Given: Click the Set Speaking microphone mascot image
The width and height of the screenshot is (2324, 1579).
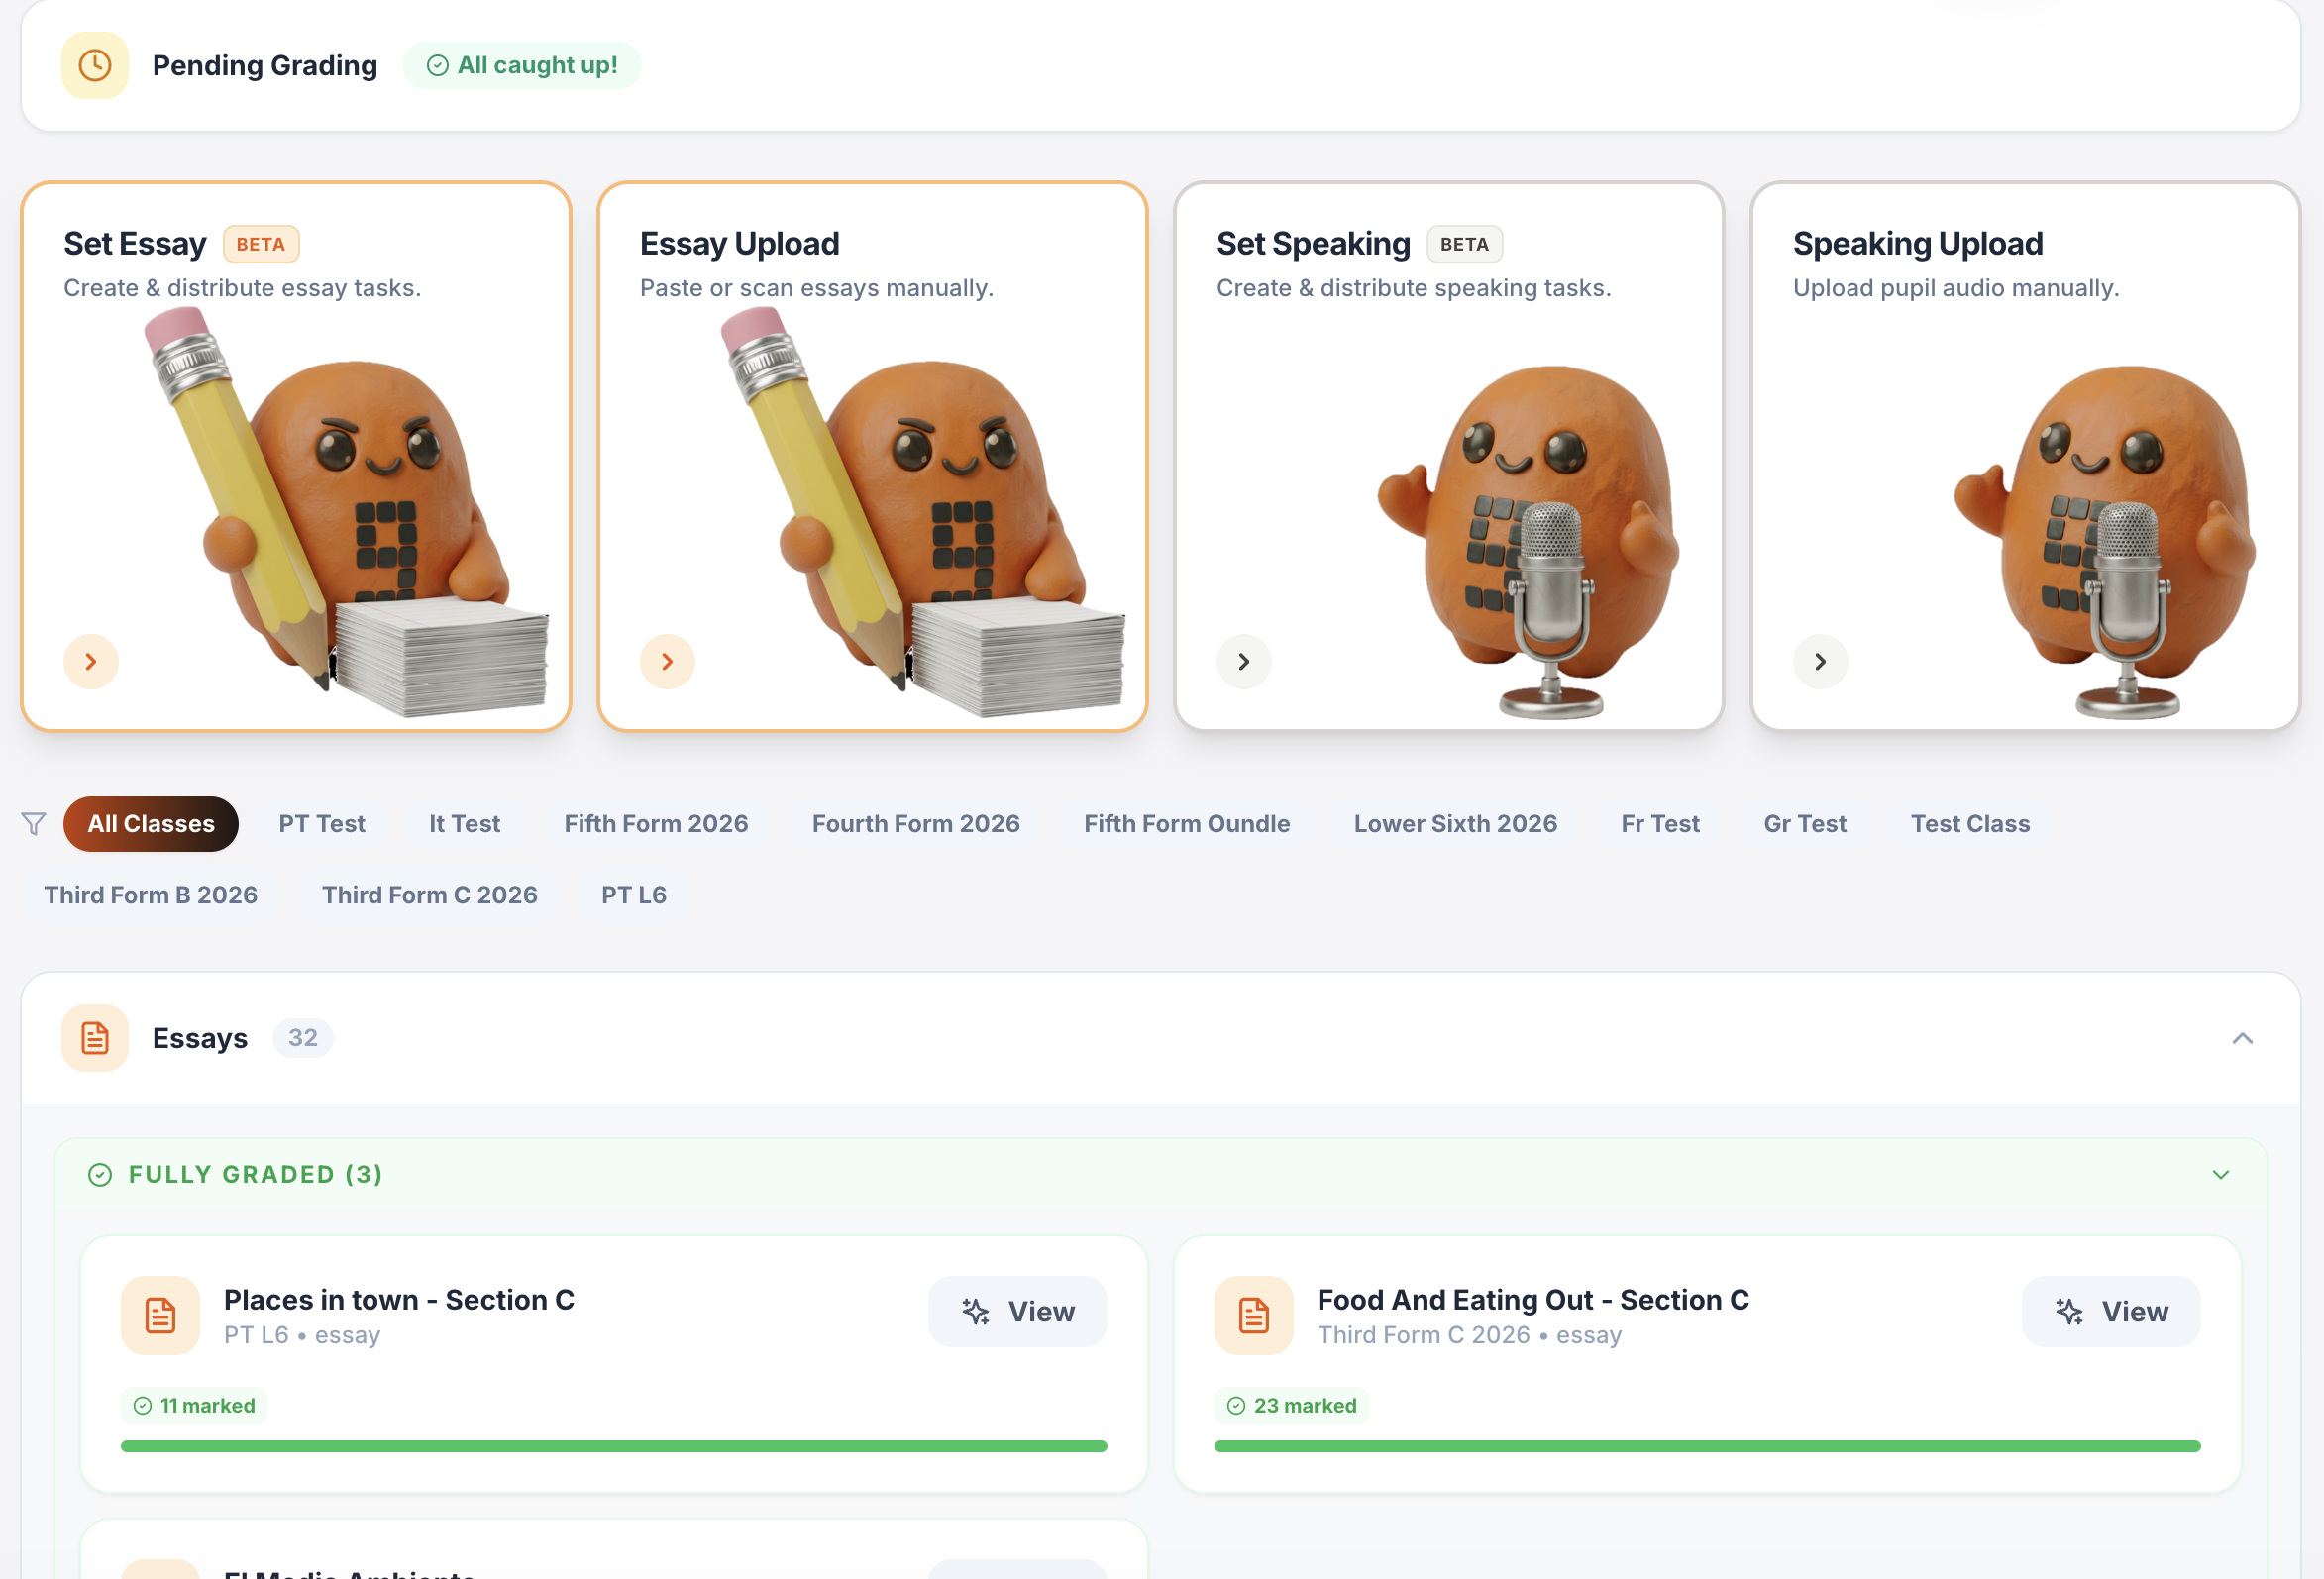Looking at the screenshot, I should click(1528, 542).
